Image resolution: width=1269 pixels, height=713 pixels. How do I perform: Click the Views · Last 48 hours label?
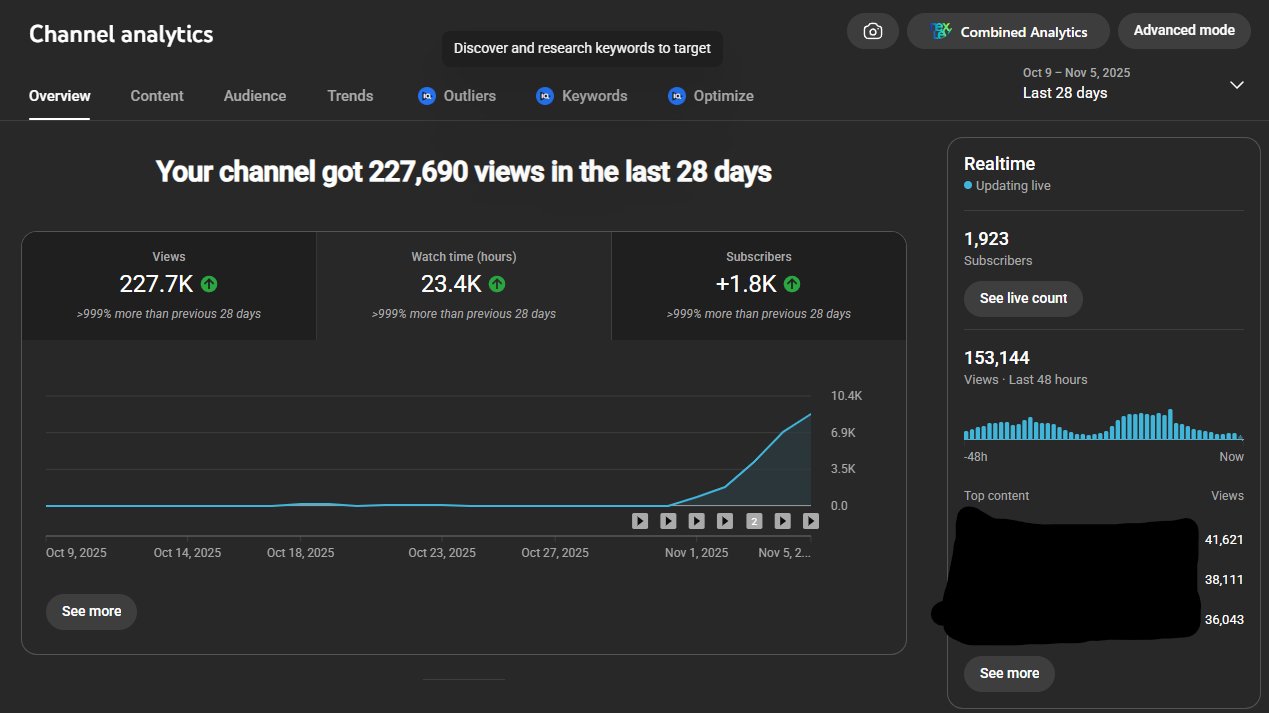point(1025,380)
